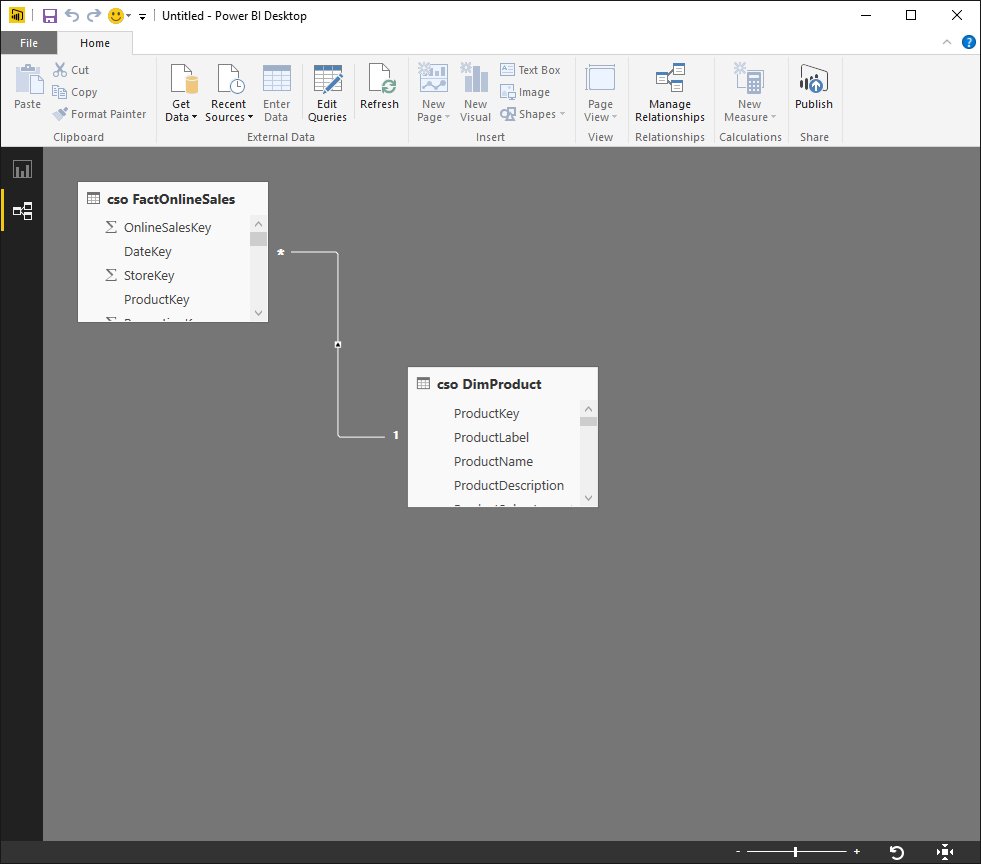Switch to the Home ribbon tab
Screen dimensions: 981x864
(95, 43)
